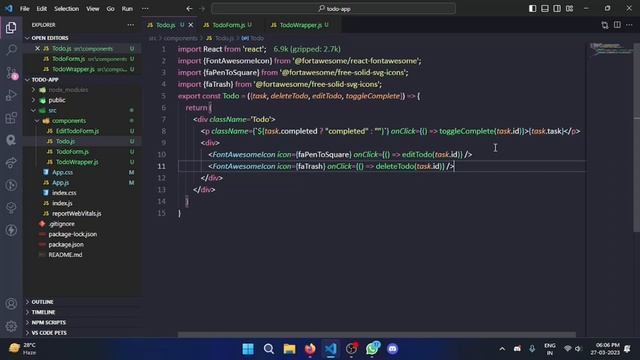The height and width of the screenshot is (360, 640).
Task: Click the Split Editor Right icon
Action: coord(617,25)
